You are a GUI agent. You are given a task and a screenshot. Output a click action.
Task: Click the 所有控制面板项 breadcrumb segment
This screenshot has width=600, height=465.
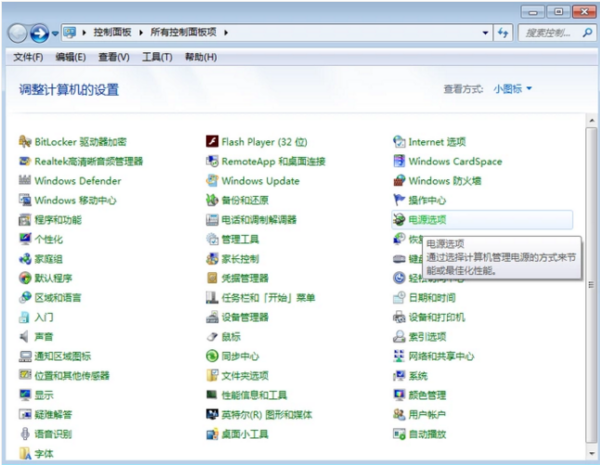pos(183,33)
